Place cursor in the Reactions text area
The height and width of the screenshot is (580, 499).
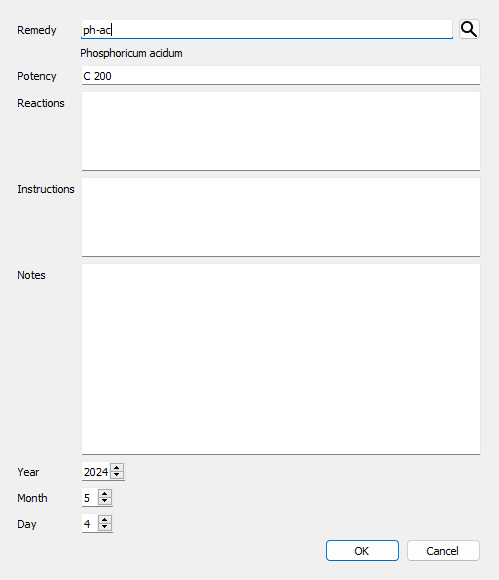(281, 131)
